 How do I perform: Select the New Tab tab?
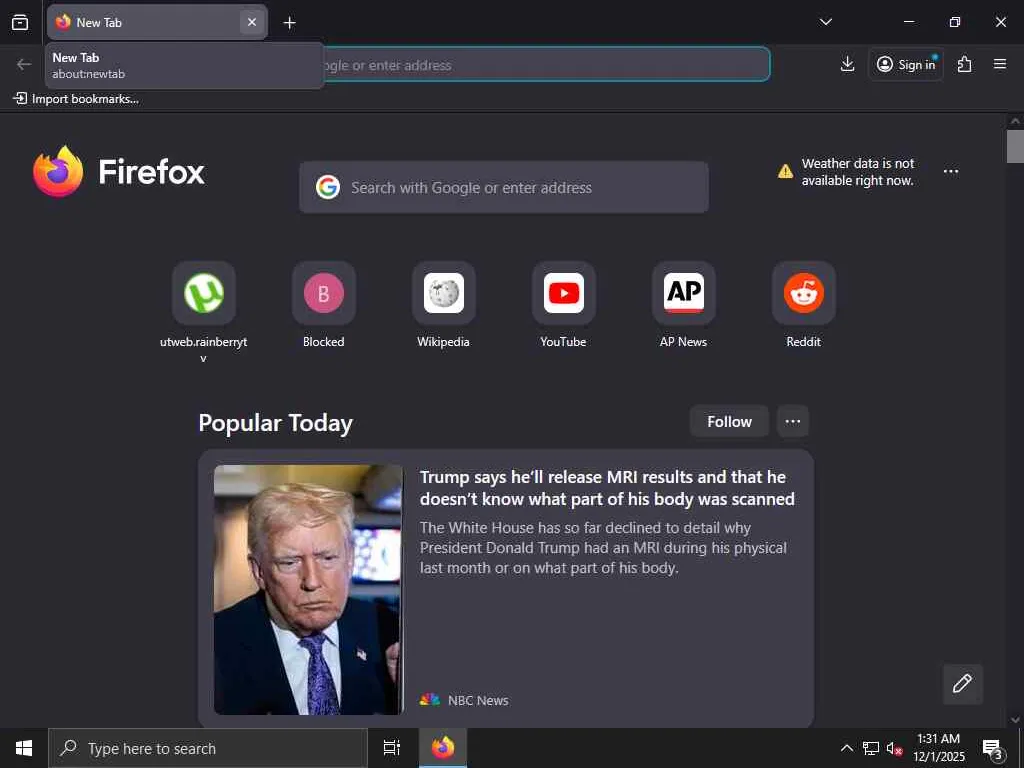click(x=157, y=22)
